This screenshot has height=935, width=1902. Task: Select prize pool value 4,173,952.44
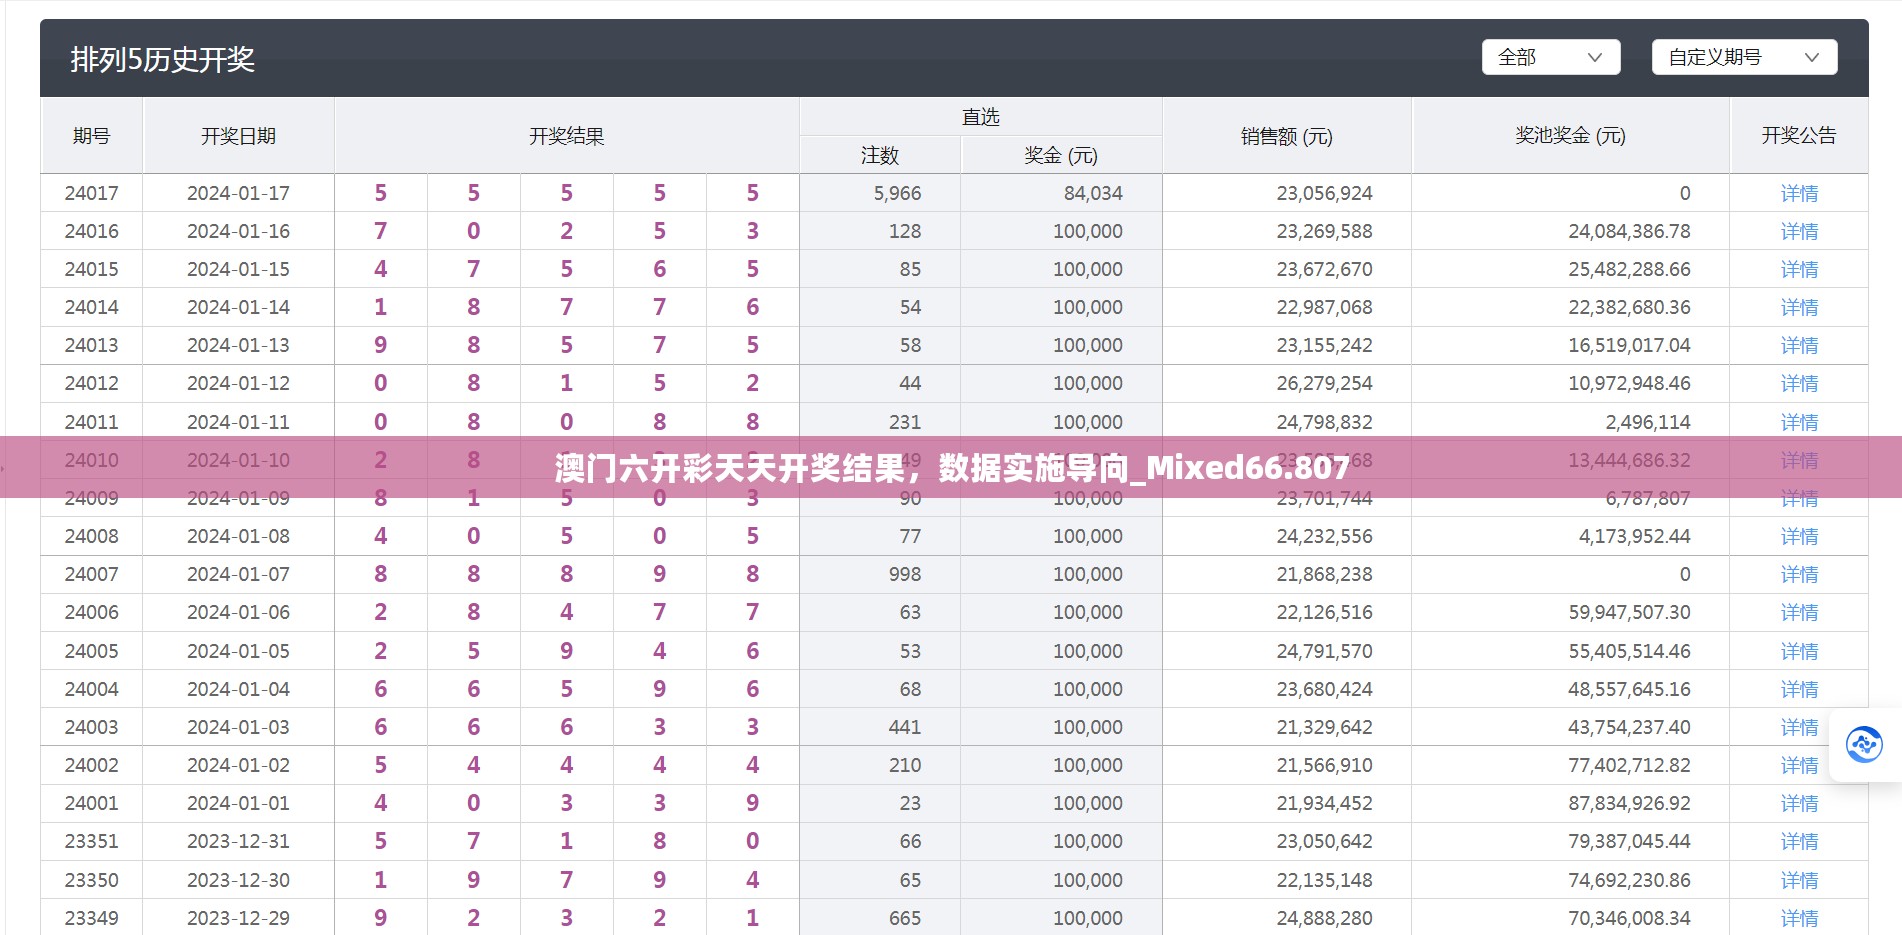pos(1634,536)
